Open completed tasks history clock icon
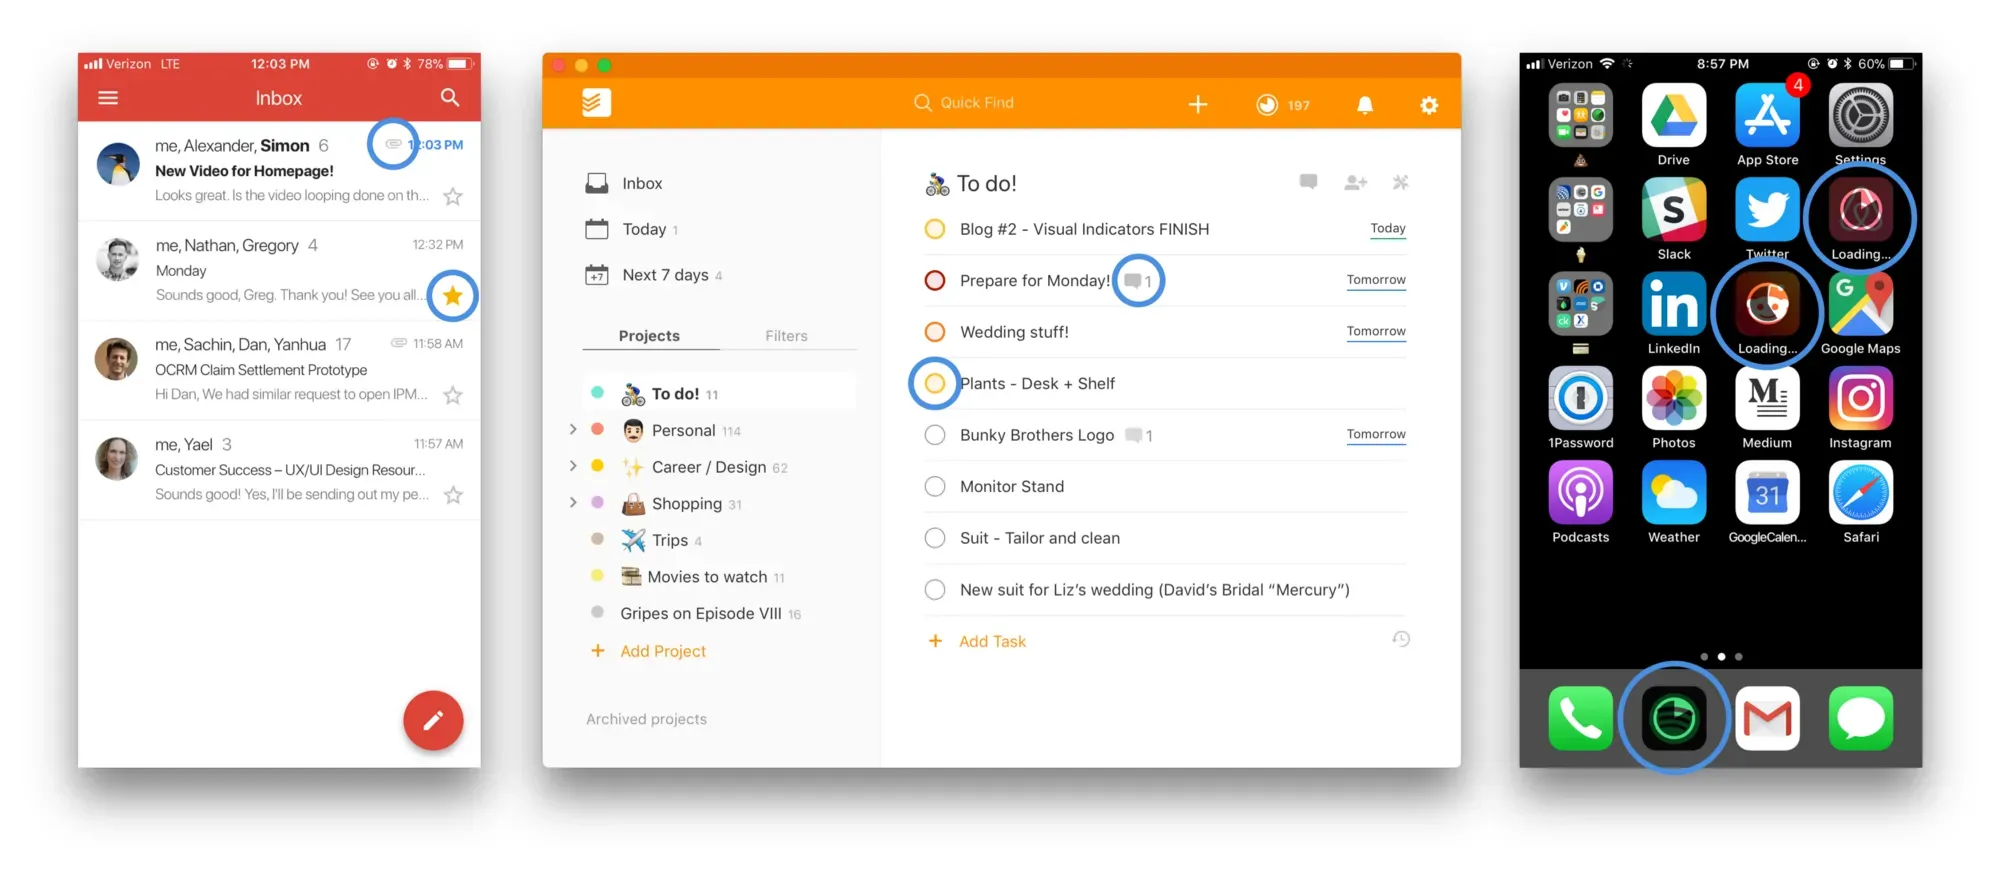The width and height of the screenshot is (2000, 875). [1401, 639]
